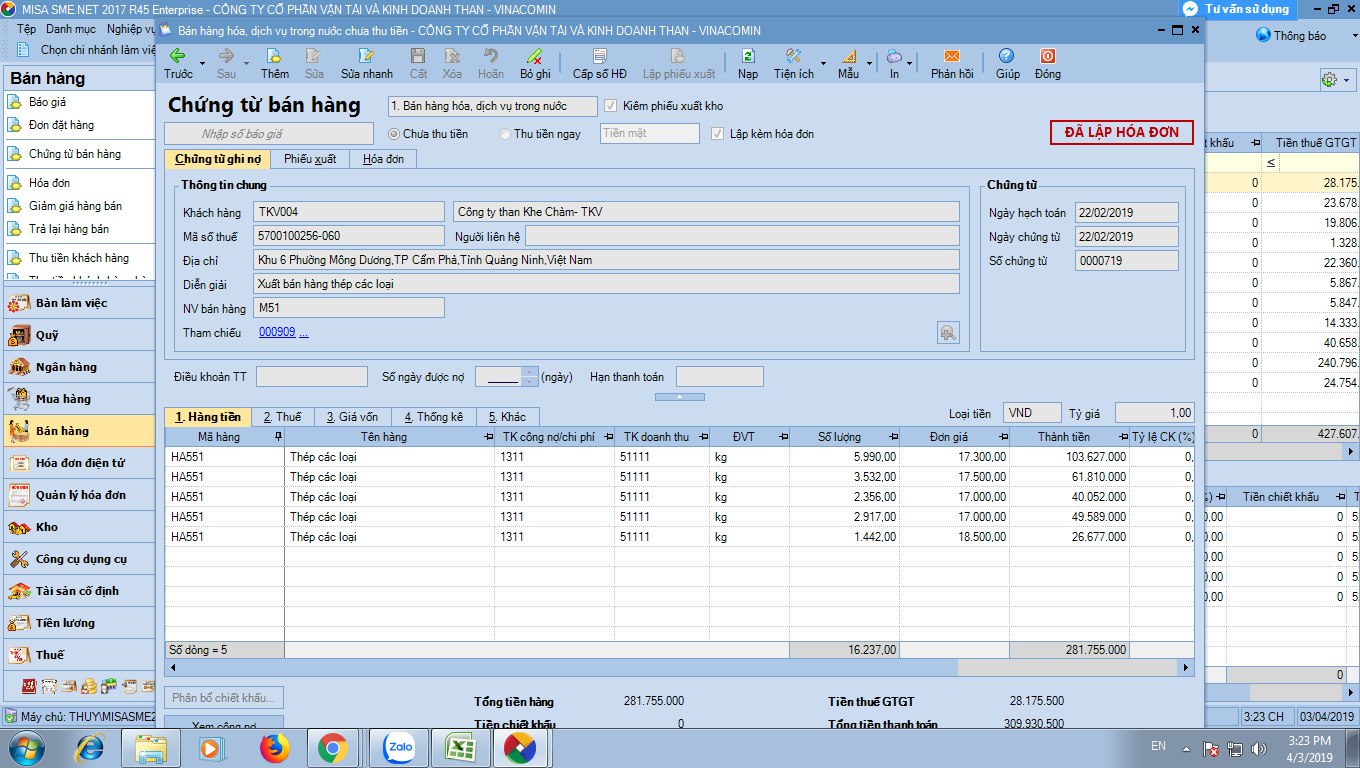
Task: Collapse the header panel with arrow toggle
Action: (x=678, y=397)
